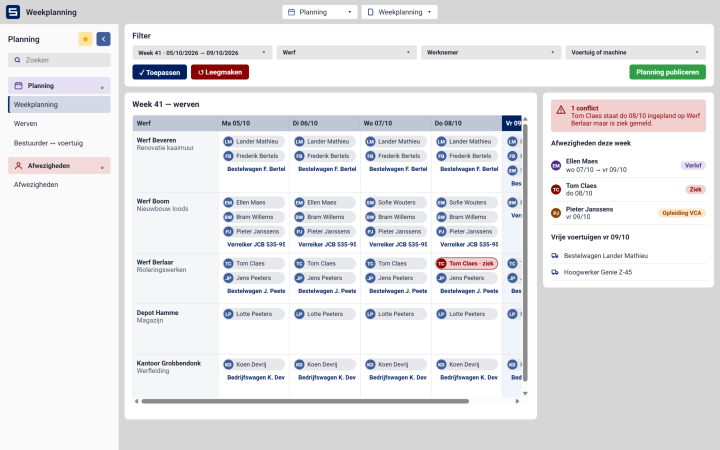Click the EM avatar next to Ellen Maes verlof
The height and width of the screenshot is (450, 720).
click(x=556, y=165)
